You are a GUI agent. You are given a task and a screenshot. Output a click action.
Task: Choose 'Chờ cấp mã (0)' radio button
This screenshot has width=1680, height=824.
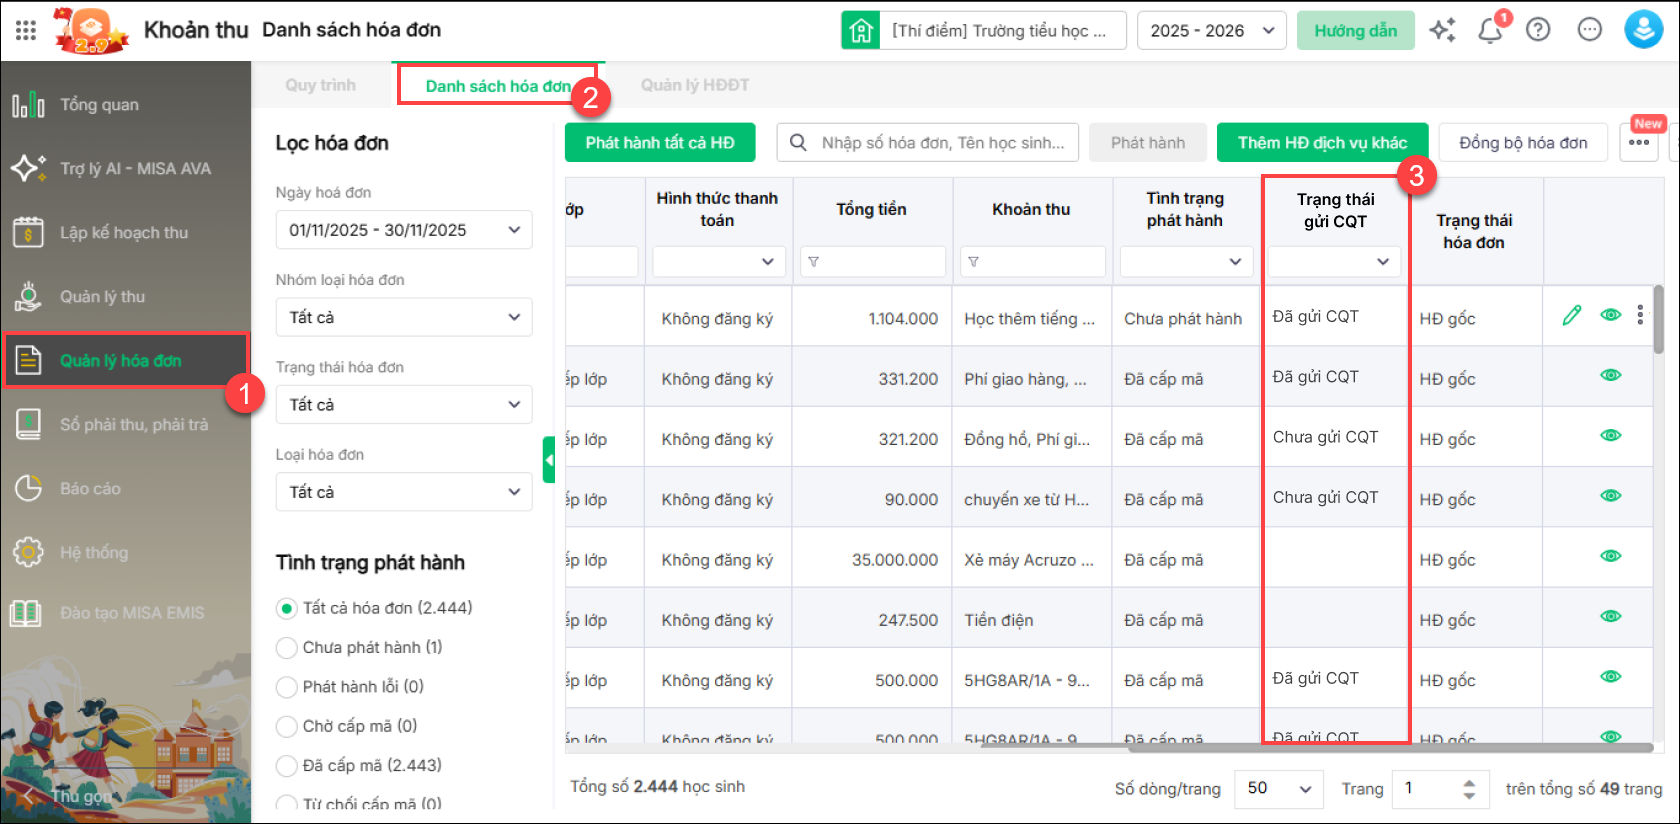[x=287, y=727]
